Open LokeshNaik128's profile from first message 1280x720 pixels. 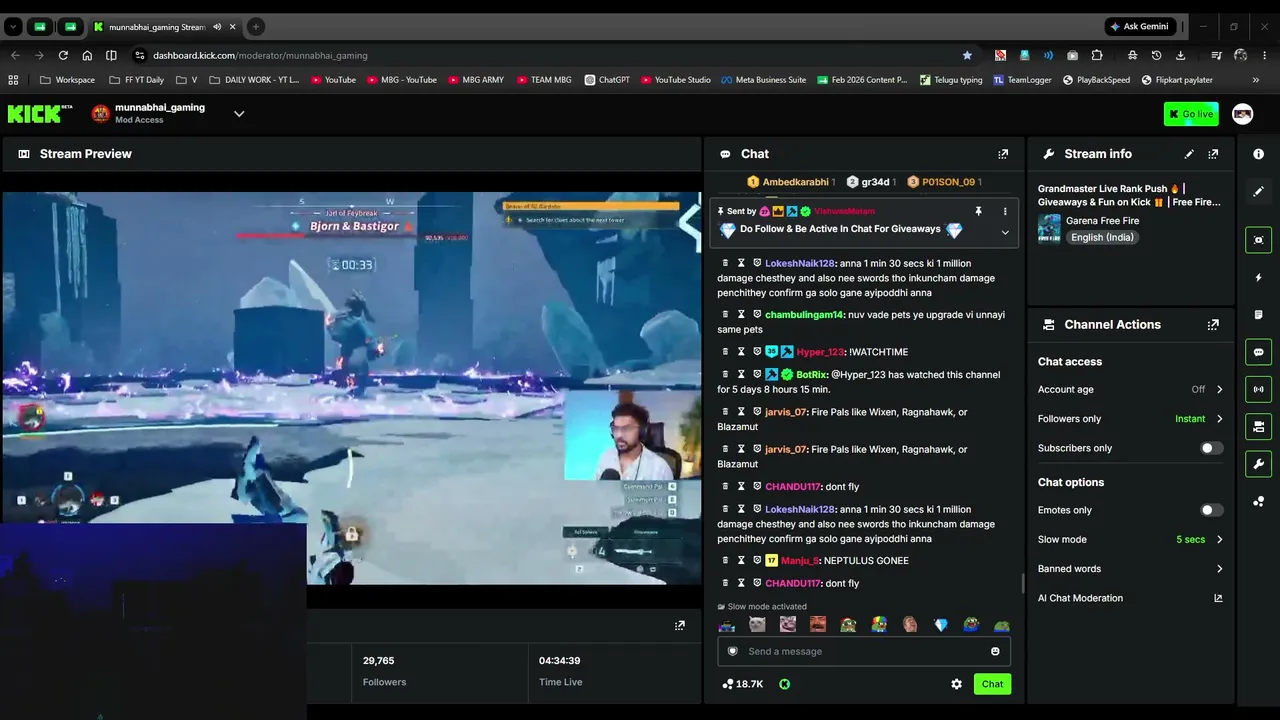[x=800, y=264]
